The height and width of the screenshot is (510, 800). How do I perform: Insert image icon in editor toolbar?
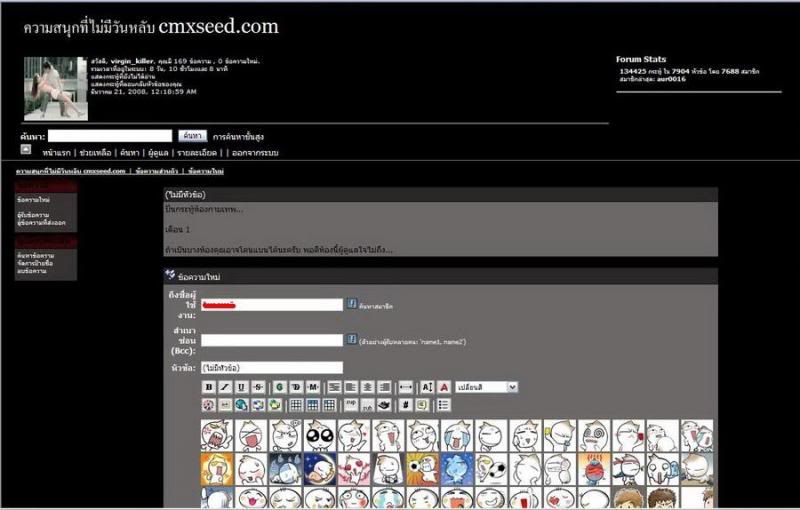225,405
